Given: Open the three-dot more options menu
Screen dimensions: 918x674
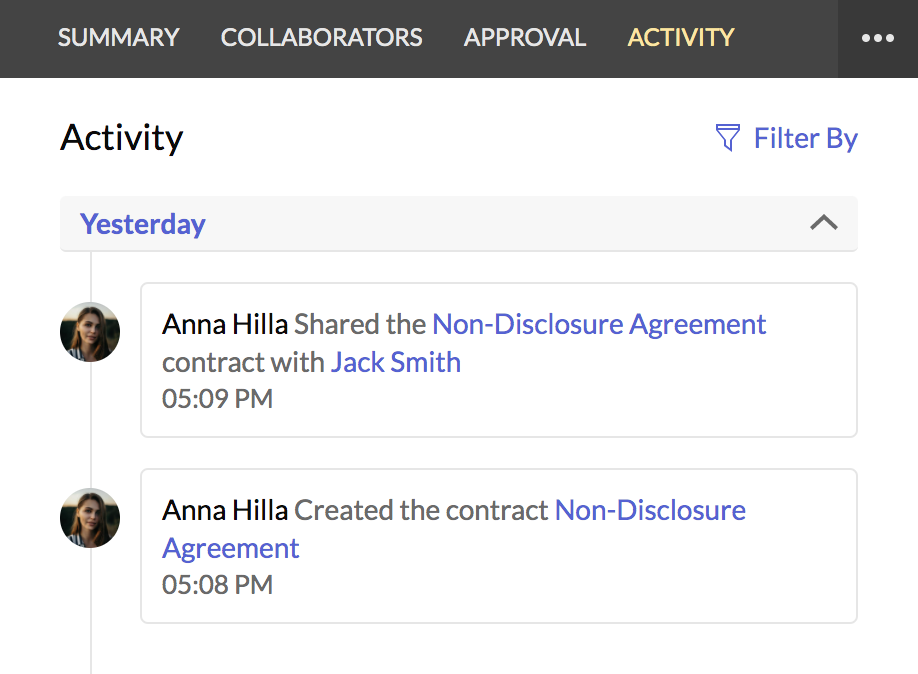Looking at the screenshot, I should coord(878,39).
